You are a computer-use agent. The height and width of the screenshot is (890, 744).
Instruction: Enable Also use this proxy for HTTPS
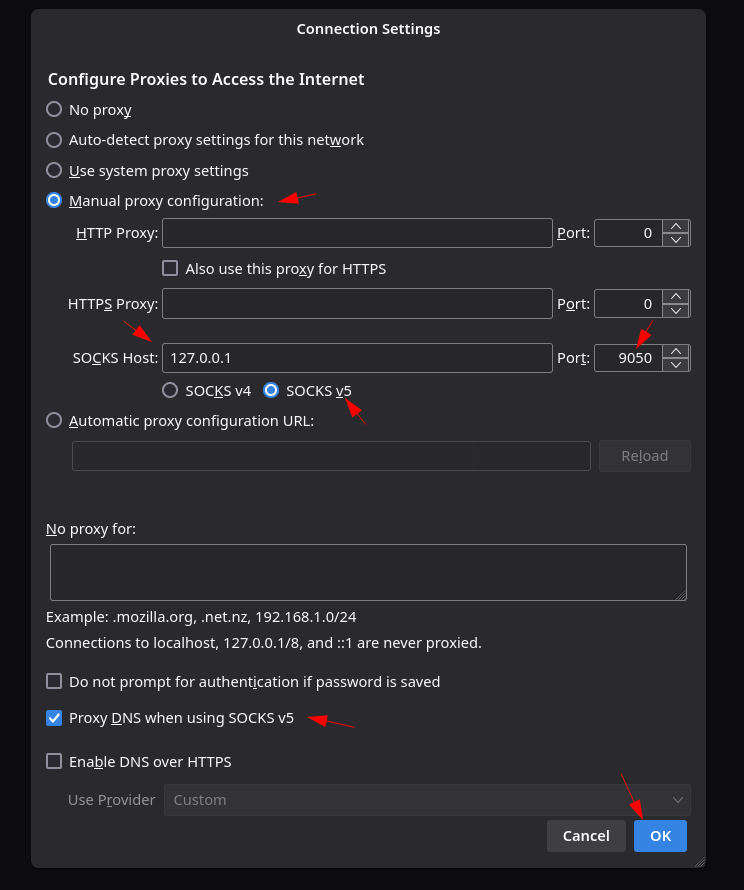point(170,268)
